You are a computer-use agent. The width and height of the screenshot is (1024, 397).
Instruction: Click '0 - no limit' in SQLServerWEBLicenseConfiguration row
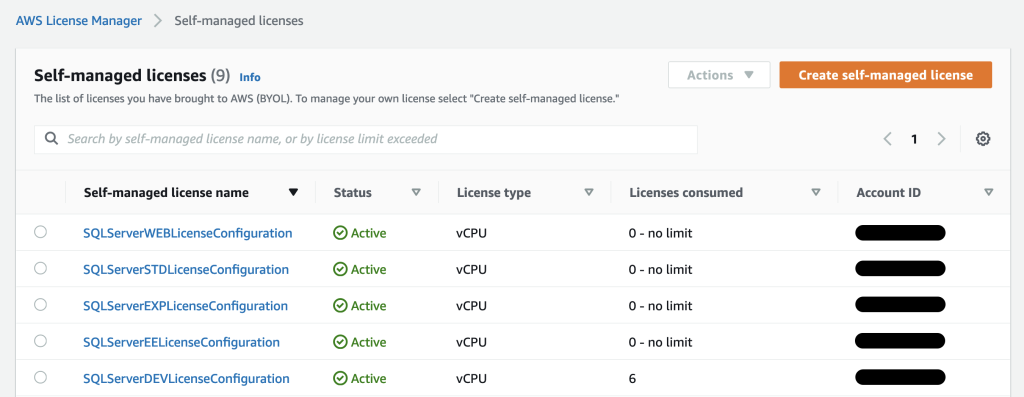660,233
